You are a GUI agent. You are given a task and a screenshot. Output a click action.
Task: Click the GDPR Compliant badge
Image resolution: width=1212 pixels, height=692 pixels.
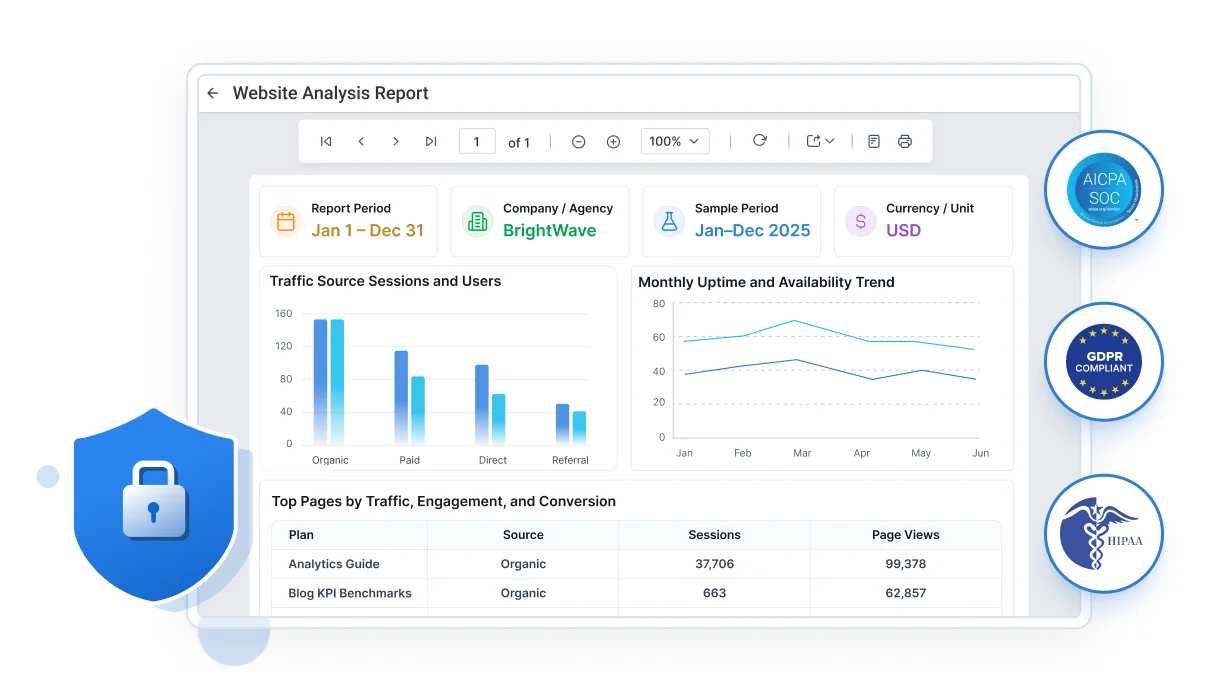pyautogui.click(x=1104, y=361)
